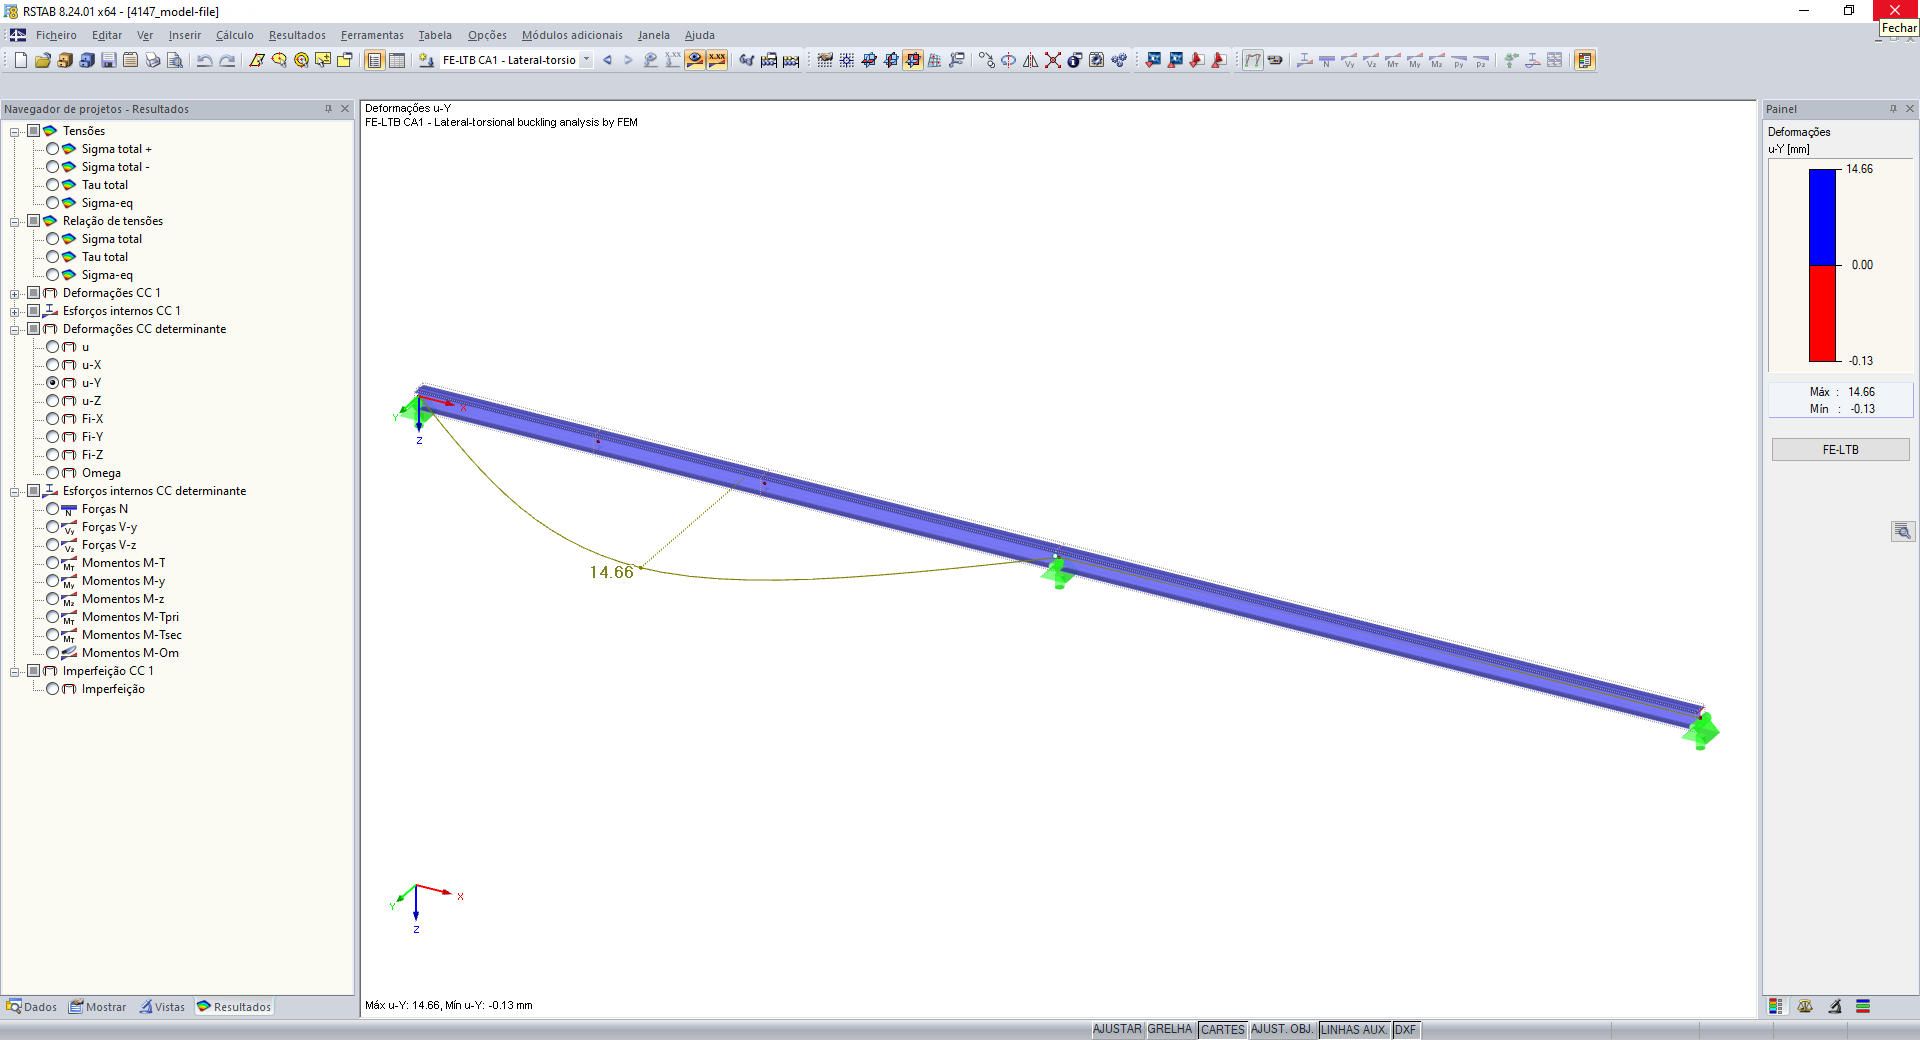This screenshot has width=1920, height=1040.
Task: Select the Tau total stress radio under Tensões
Action: click(53, 185)
